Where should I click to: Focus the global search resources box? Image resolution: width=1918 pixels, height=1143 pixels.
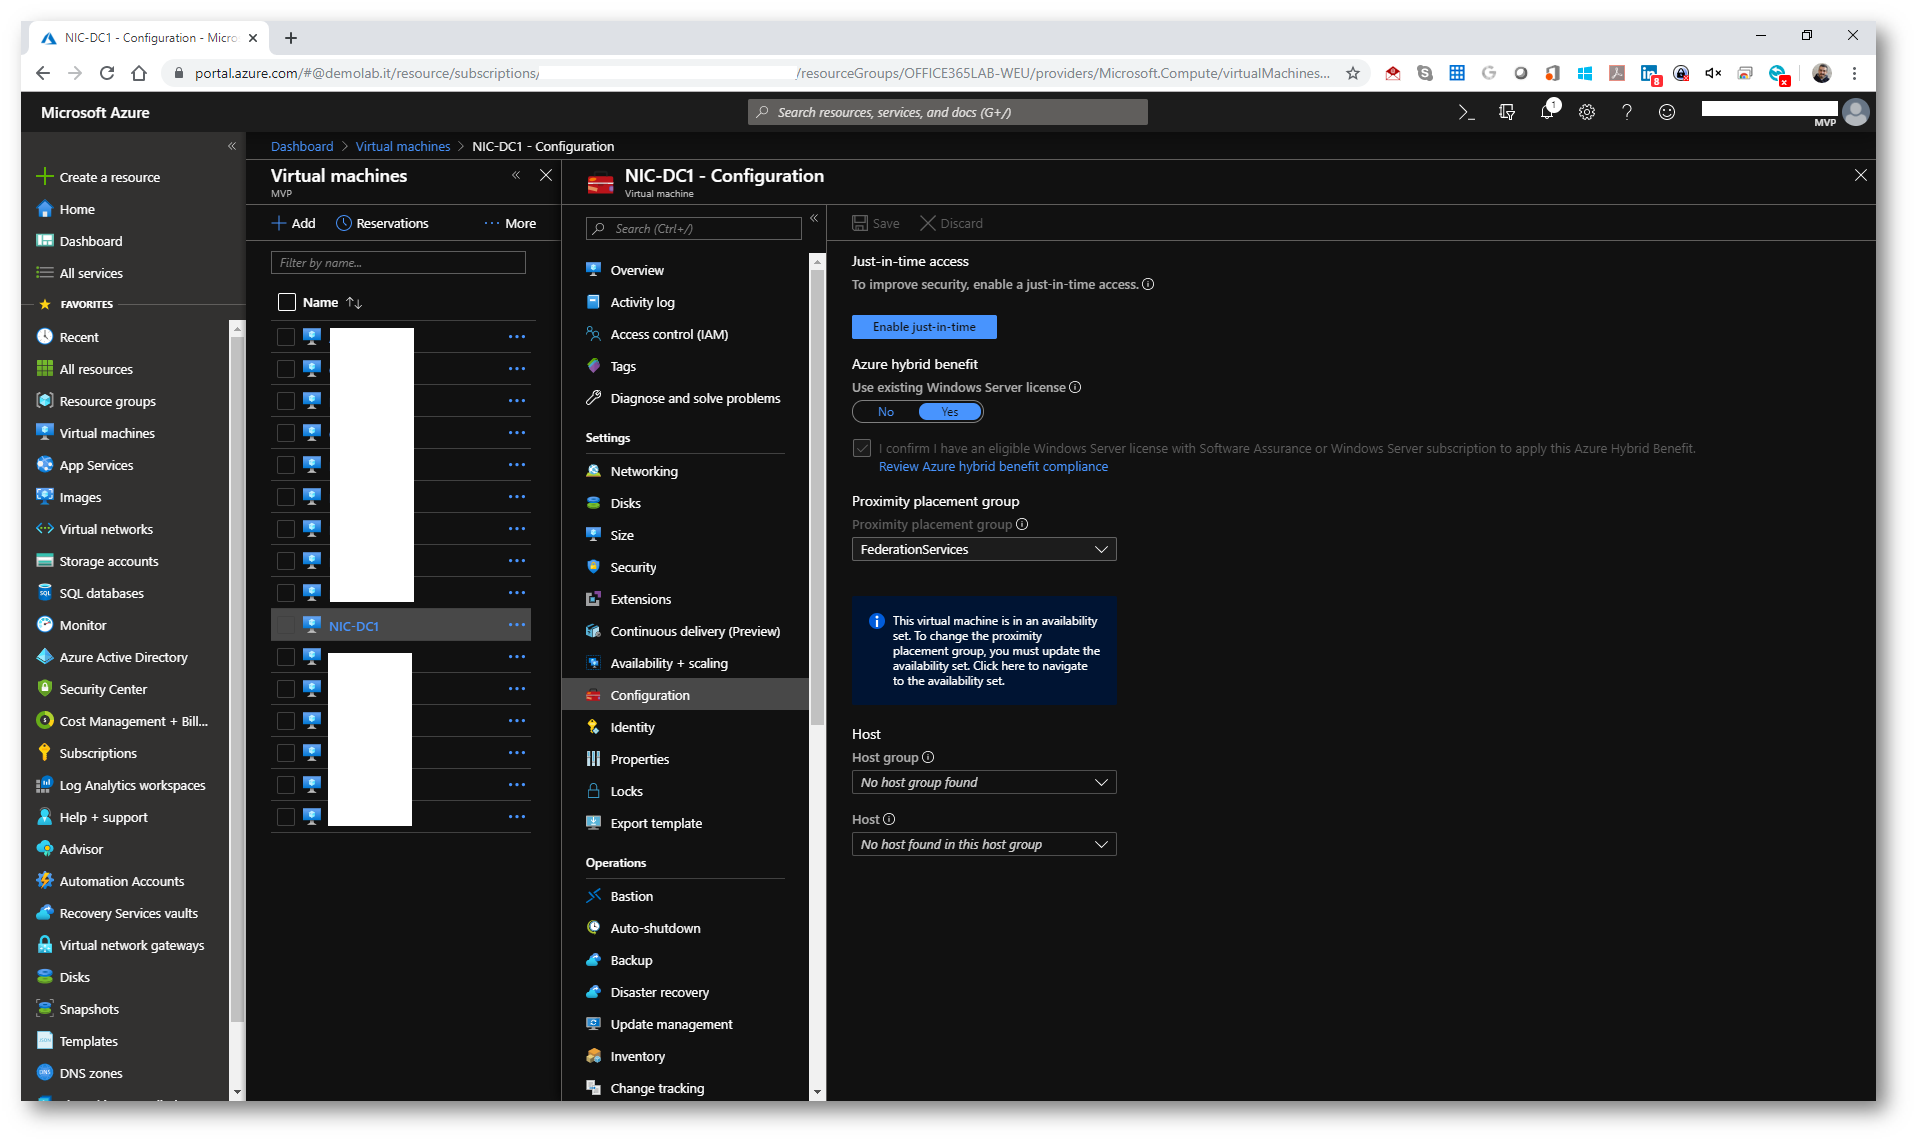[948, 112]
